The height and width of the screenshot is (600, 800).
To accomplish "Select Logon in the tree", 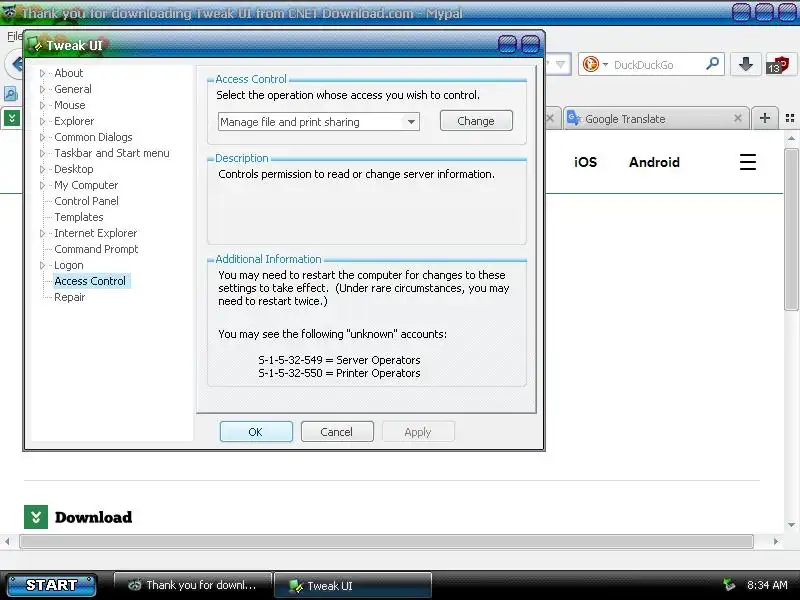I will [x=68, y=265].
